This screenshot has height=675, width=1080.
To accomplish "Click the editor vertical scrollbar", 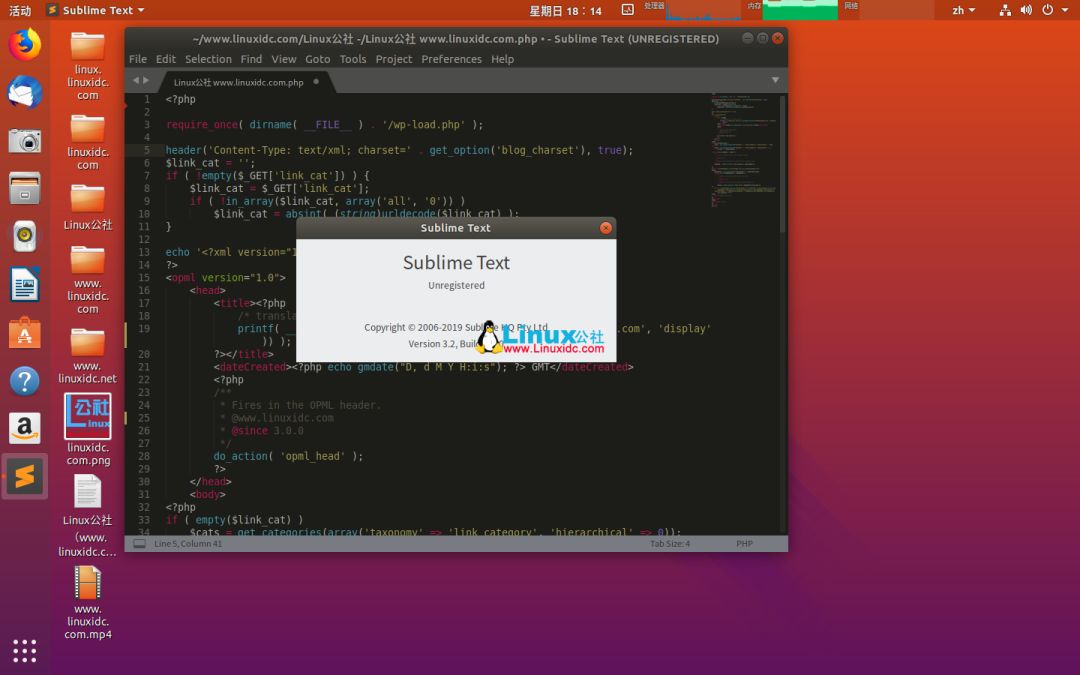I will click(x=782, y=164).
